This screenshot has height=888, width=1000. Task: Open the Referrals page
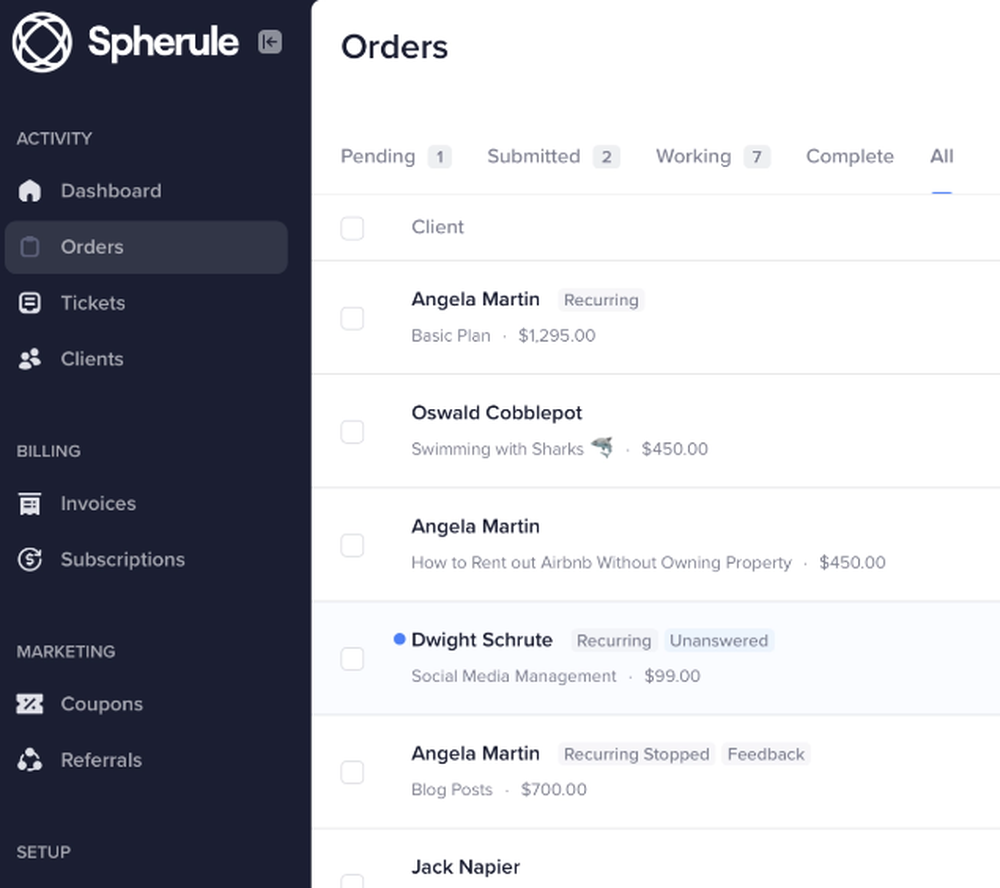click(x=101, y=760)
